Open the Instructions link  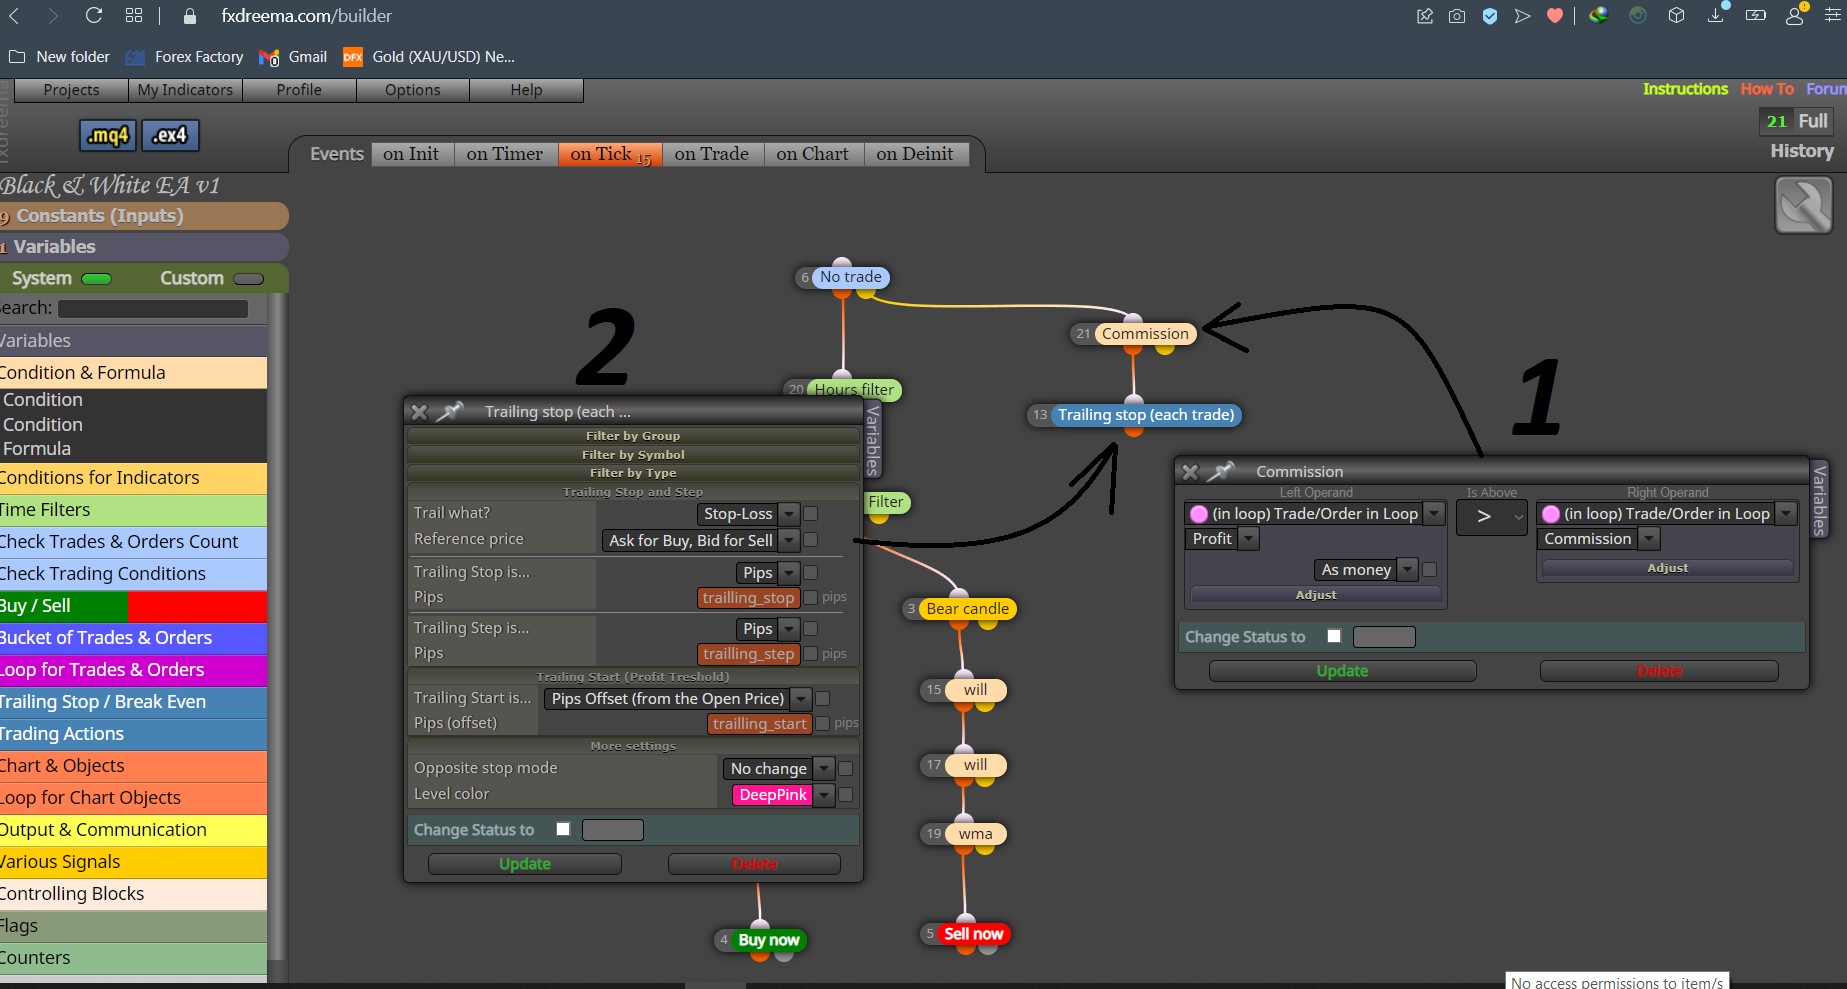coord(1685,89)
